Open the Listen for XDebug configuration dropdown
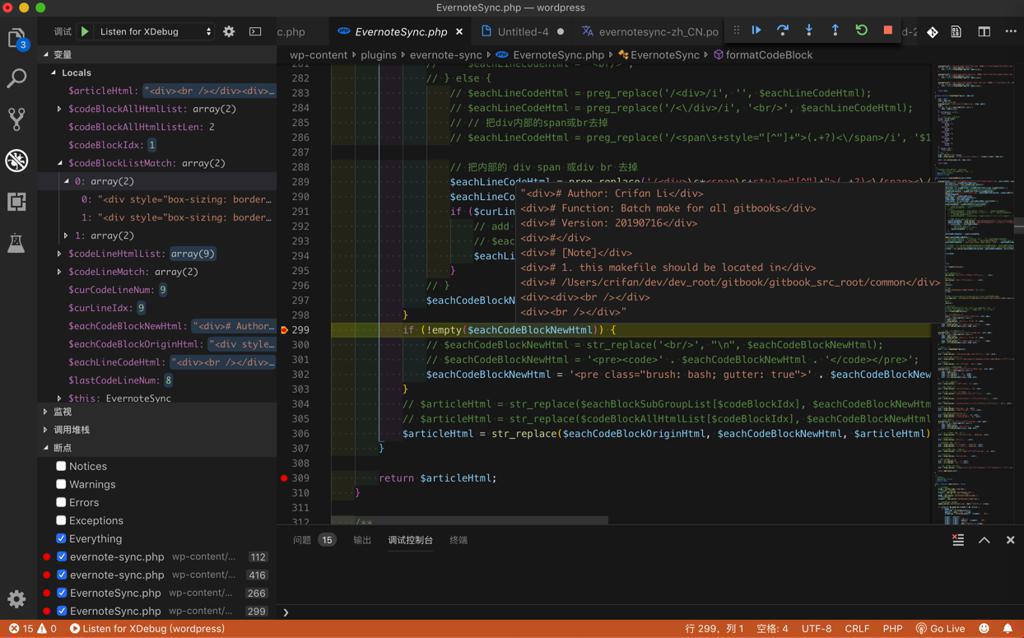 pyautogui.click(x=155, y=32)
